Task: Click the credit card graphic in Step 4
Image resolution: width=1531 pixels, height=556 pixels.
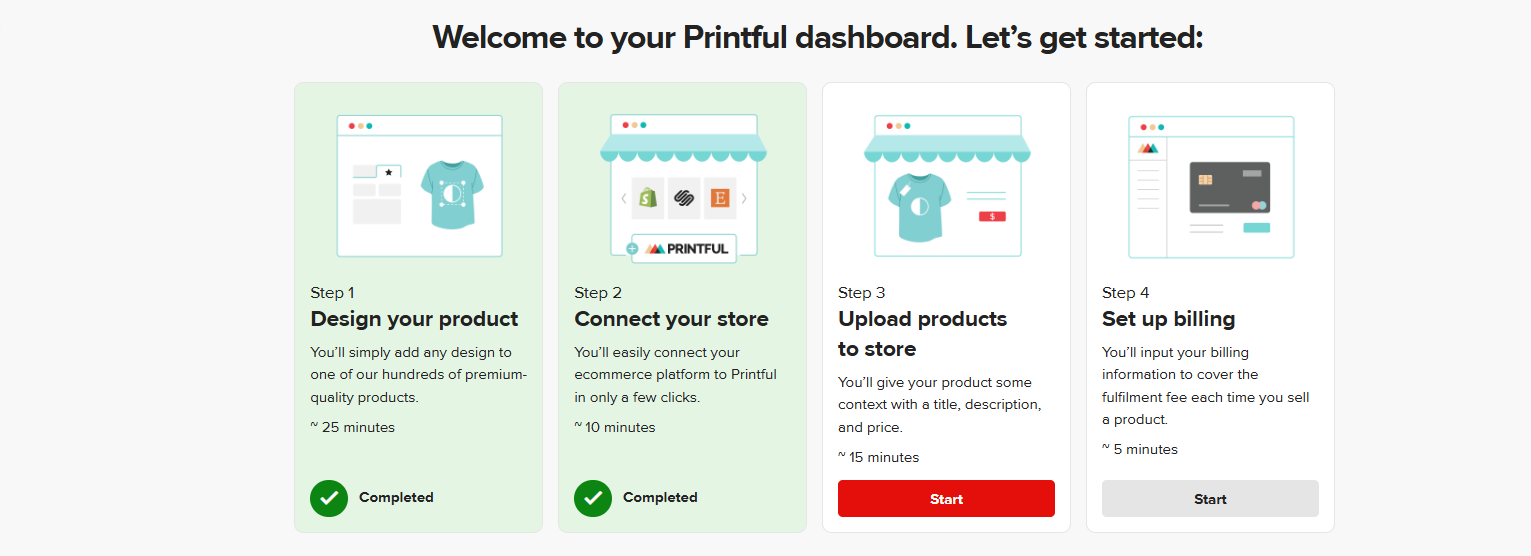Action: coord(1229,187)
